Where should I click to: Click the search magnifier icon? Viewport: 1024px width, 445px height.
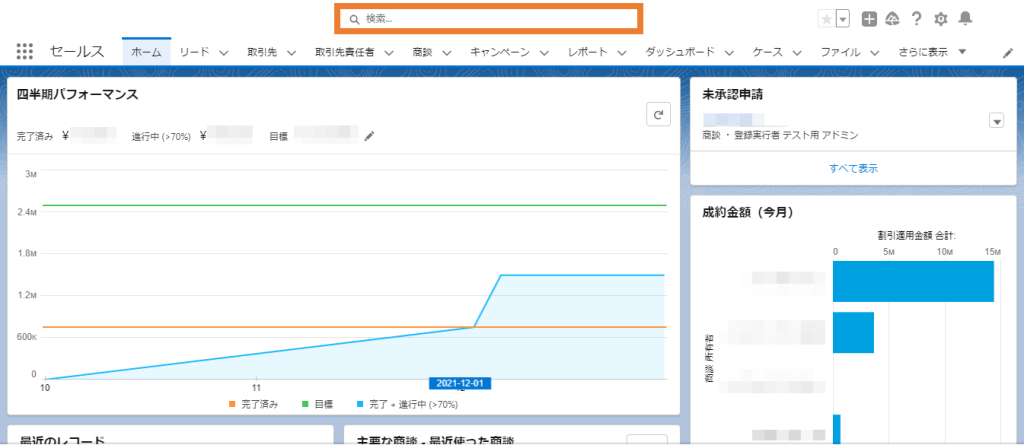coord(354,20)
